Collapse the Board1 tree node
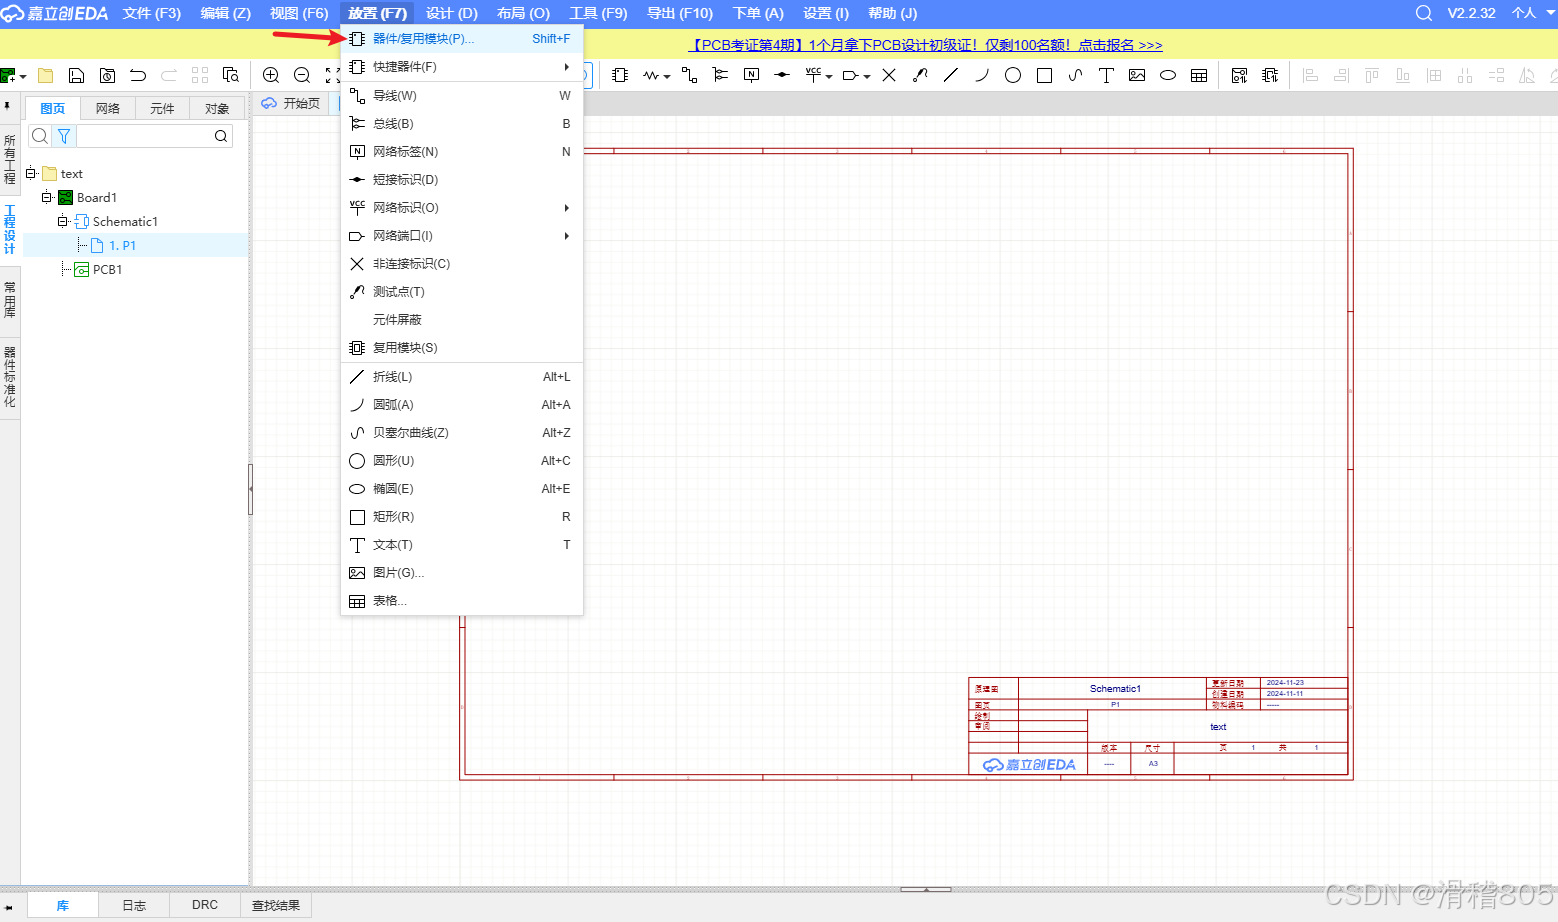Screen dimensions: 1558x922 point(47,197)
